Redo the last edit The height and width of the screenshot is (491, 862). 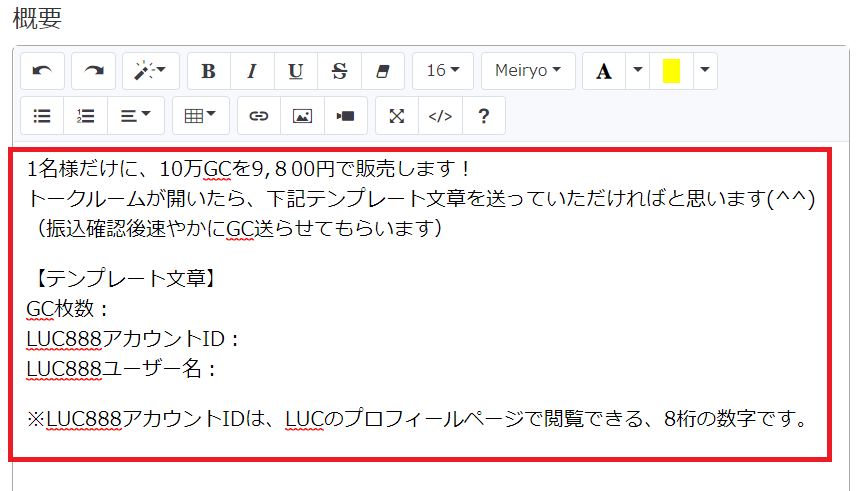tap(93, 71)
